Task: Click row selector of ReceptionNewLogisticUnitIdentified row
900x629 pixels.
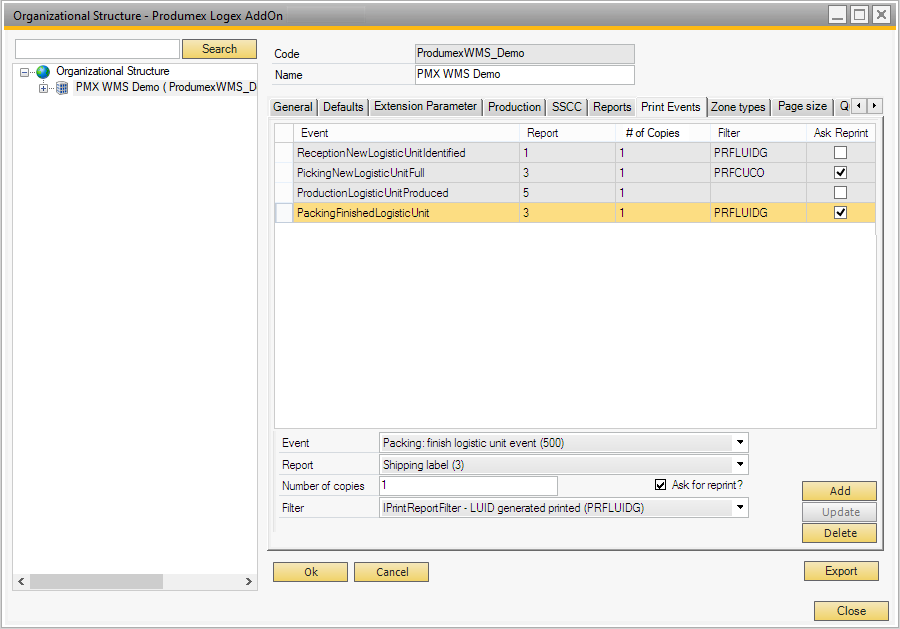Action: tap(284, 153)
